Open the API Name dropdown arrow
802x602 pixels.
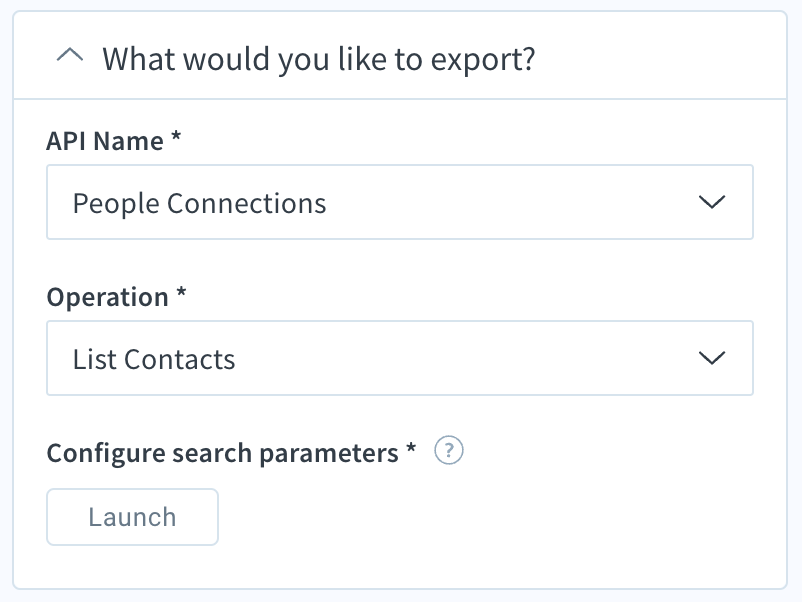(712, 202)
